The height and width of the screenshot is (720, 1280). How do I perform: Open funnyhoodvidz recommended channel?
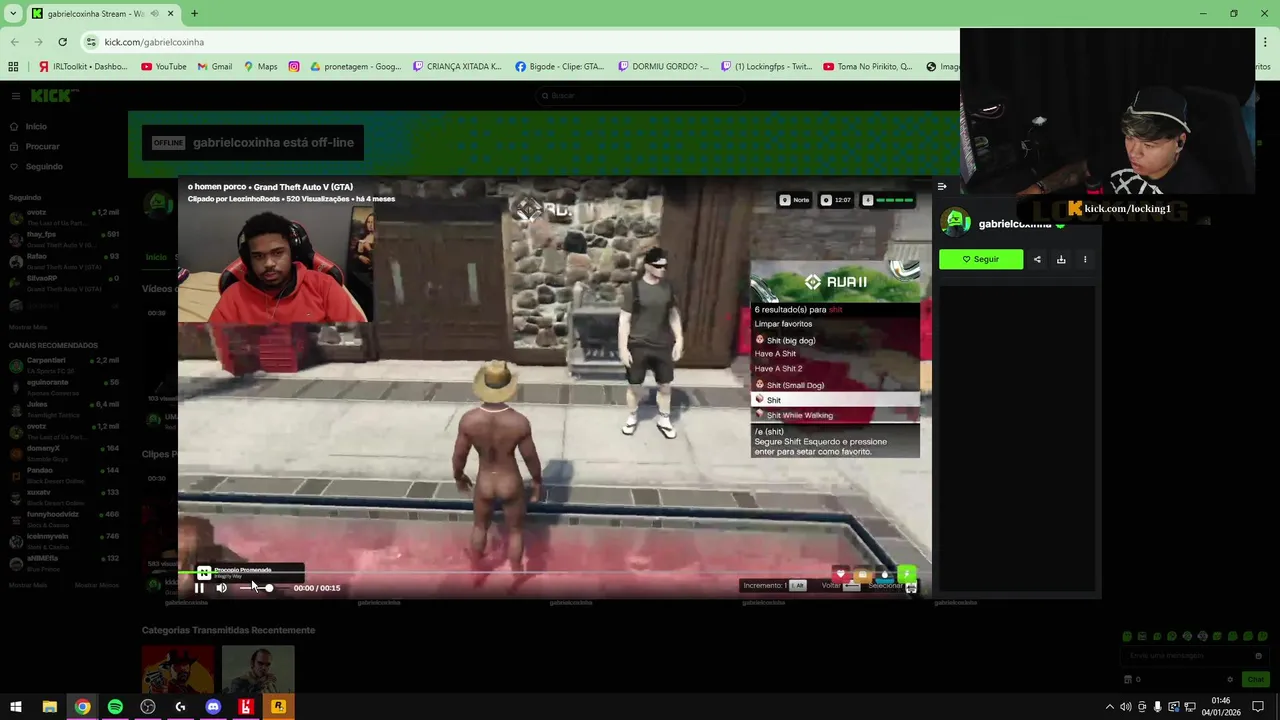(x=64, y=519)
